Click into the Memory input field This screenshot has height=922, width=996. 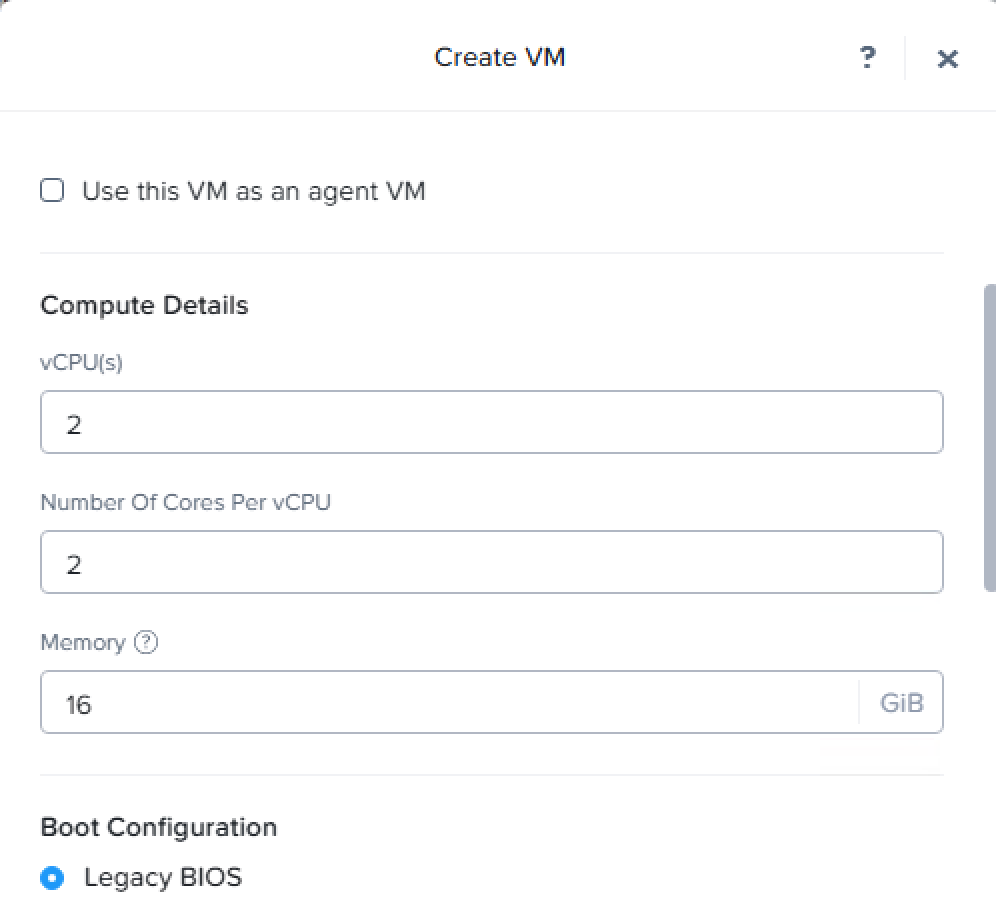(x=450, y=702)
